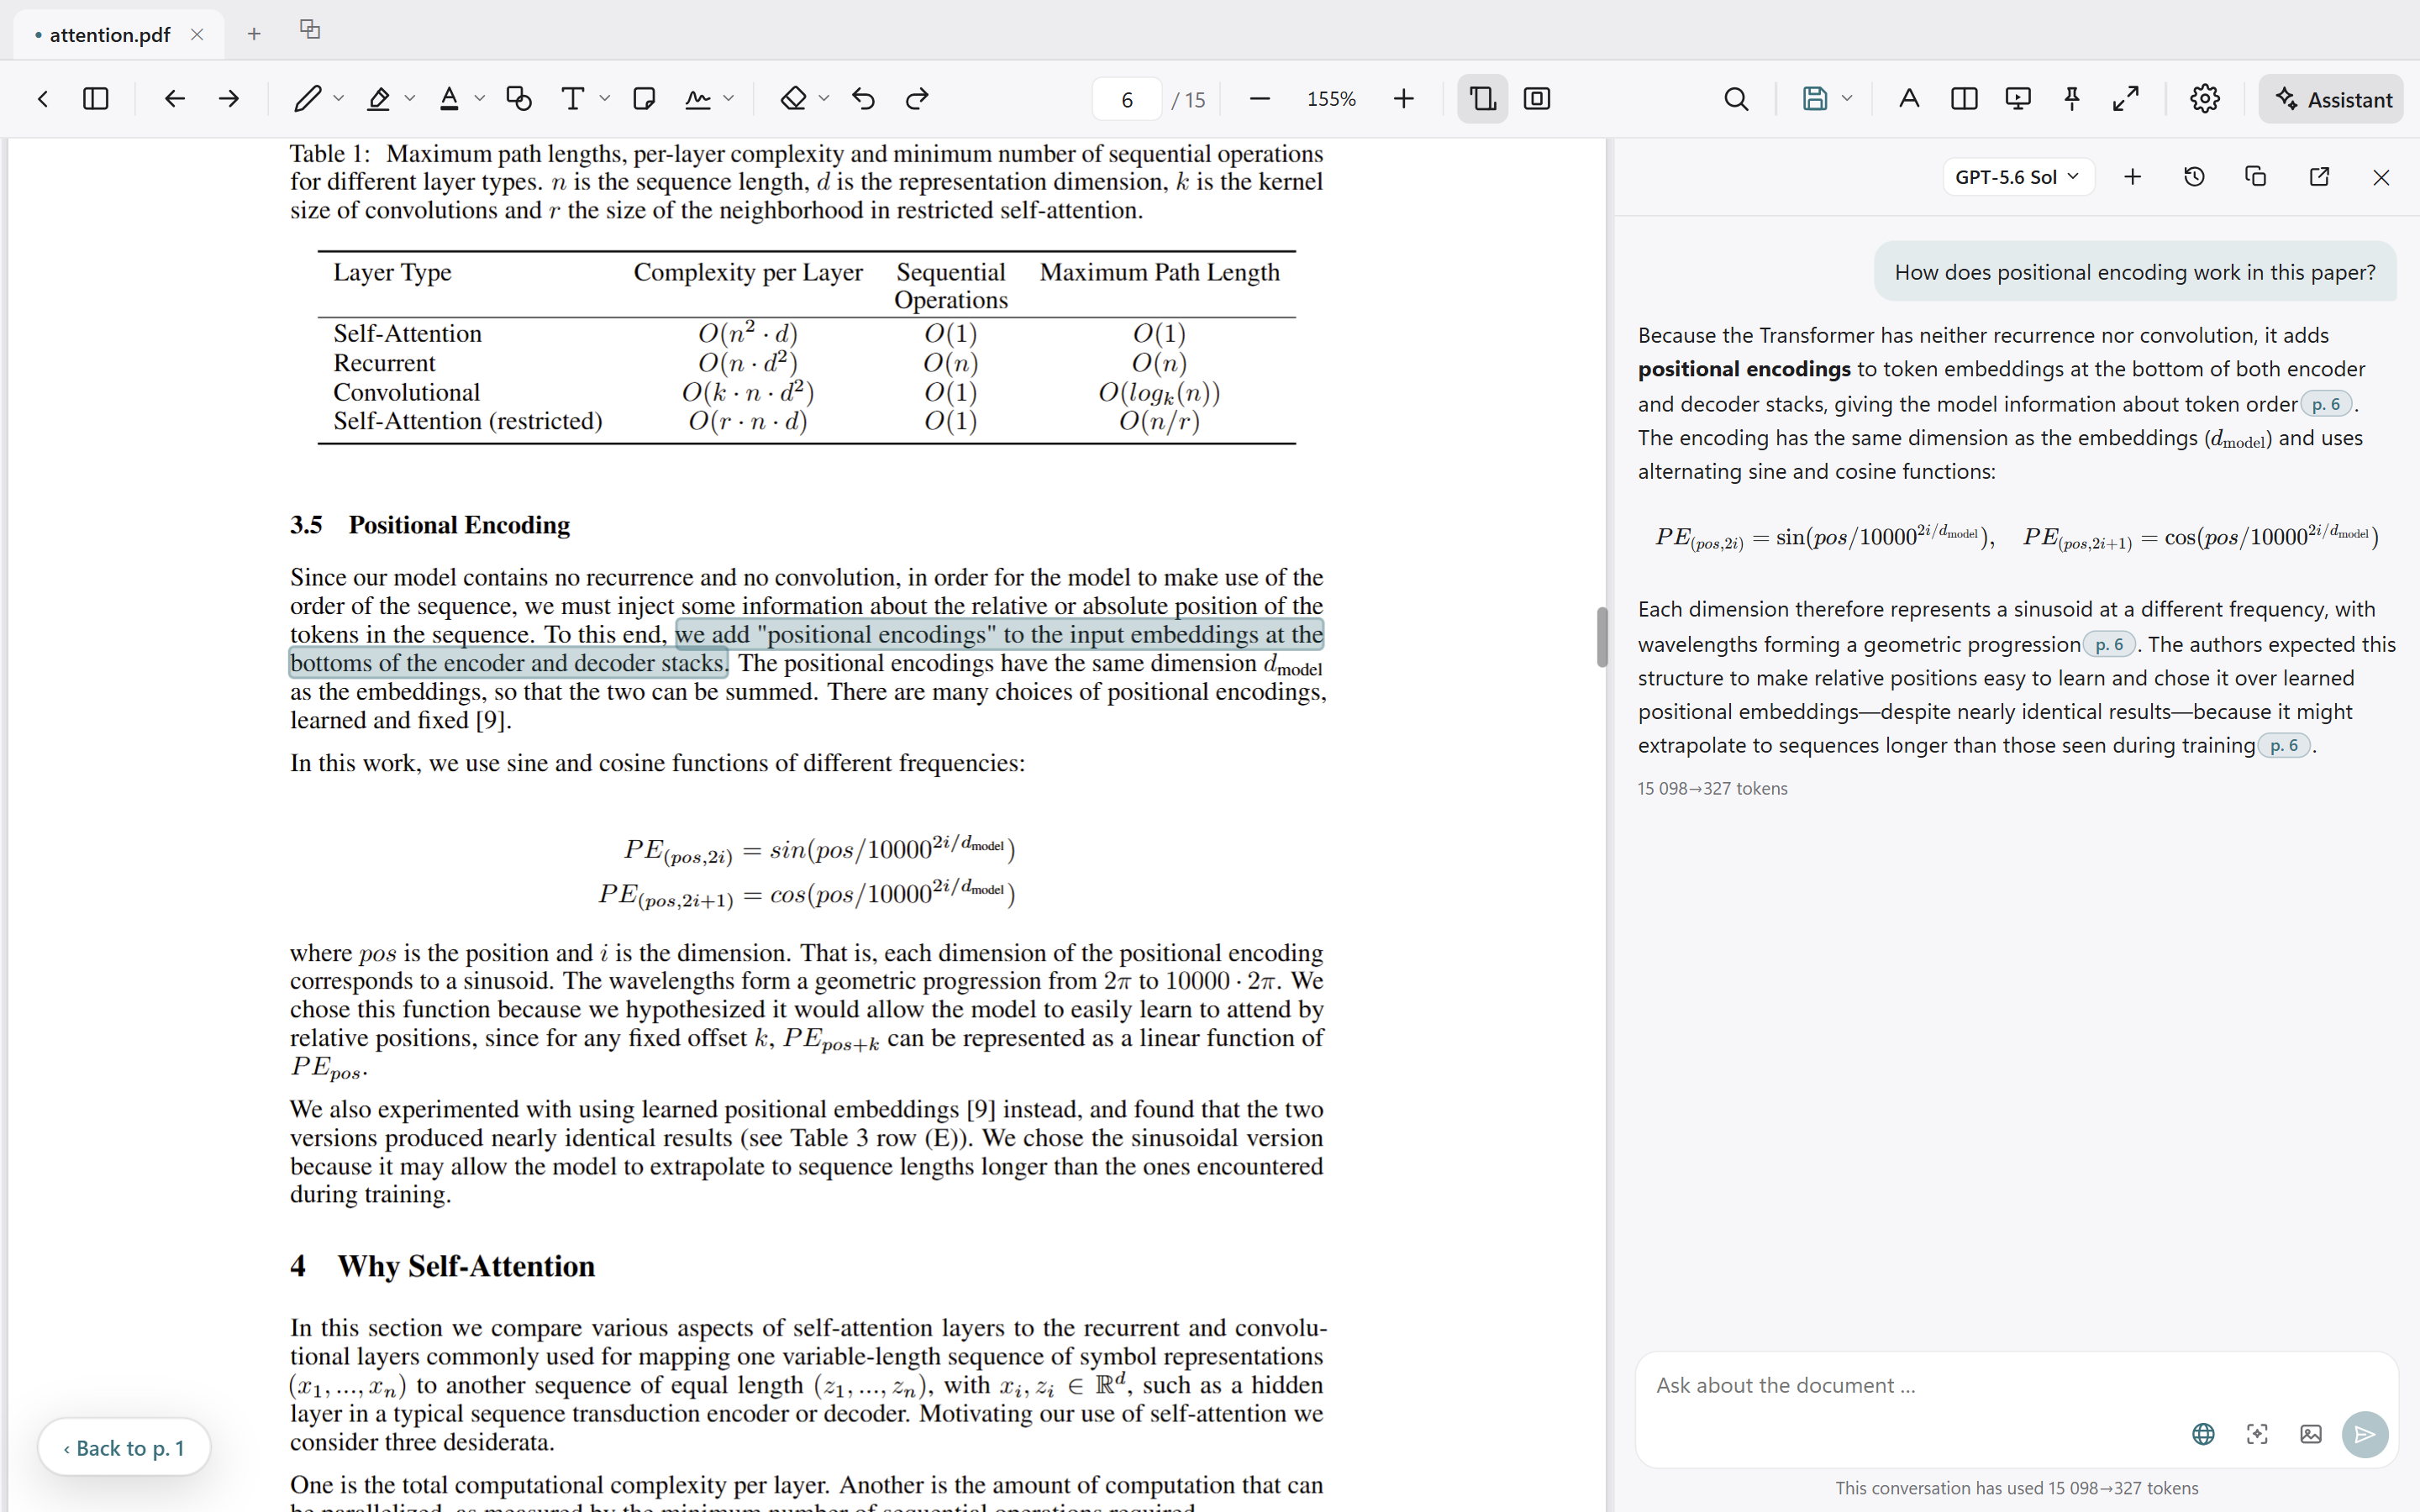Toggle the Assistant panel
The image size is (2420, 1512).
2331,99
